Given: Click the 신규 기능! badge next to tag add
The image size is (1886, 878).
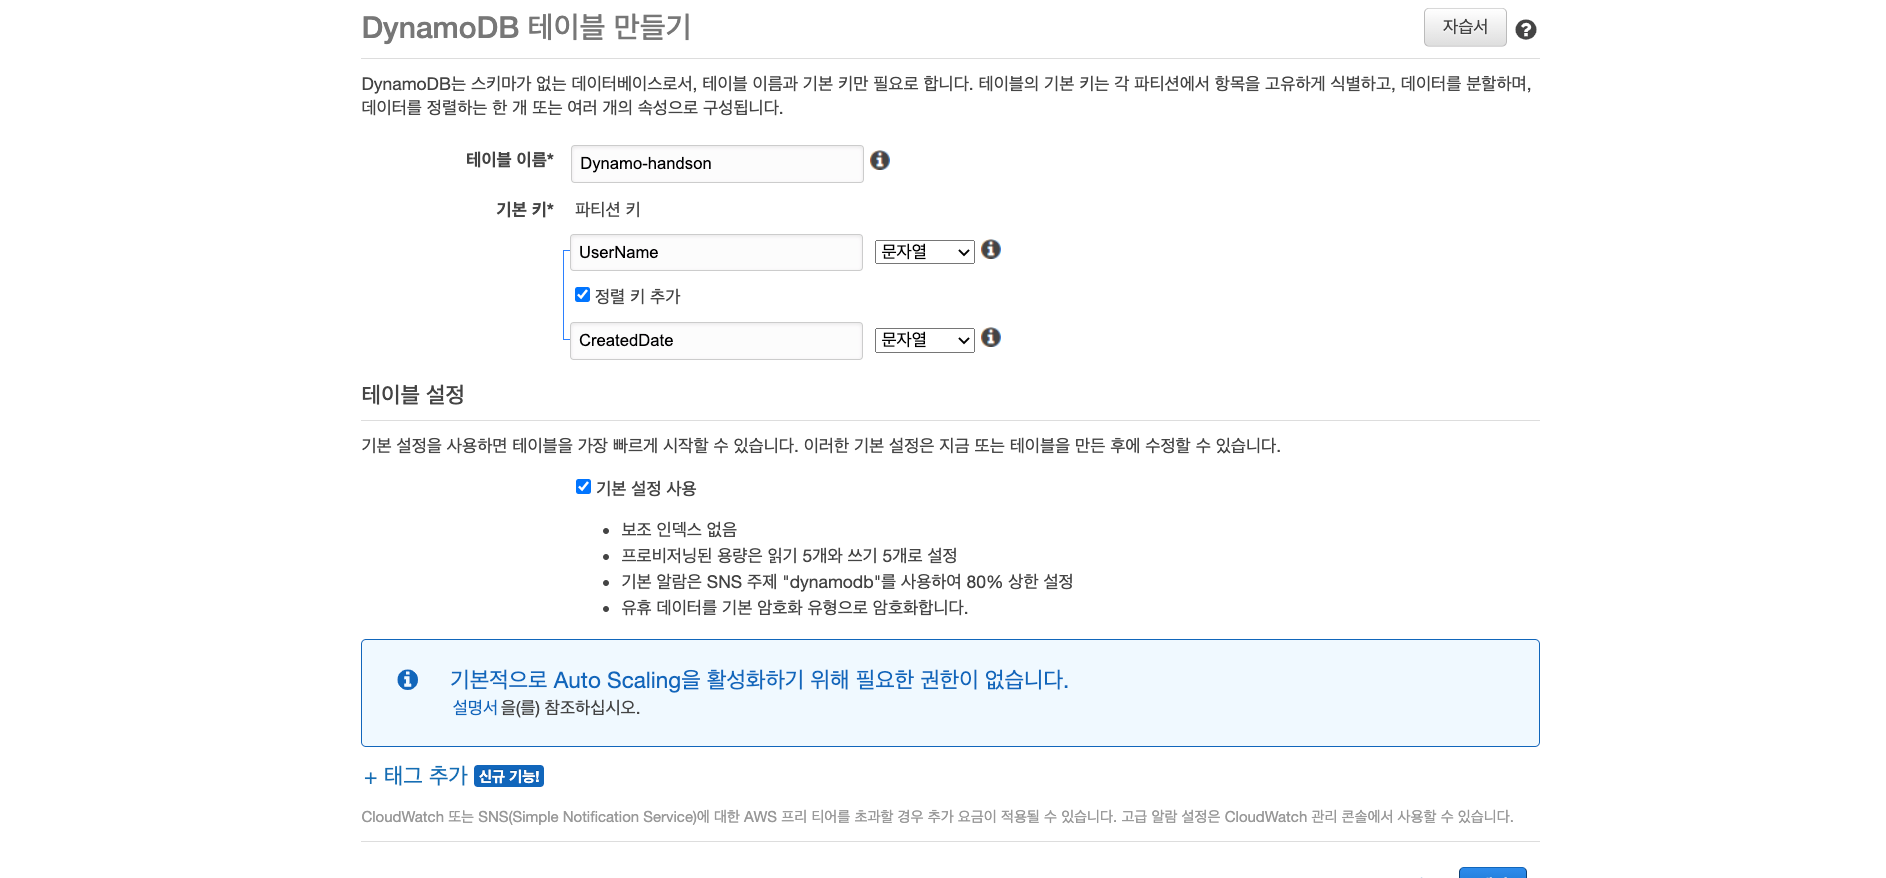Looking at the screenshot, I should [507, 776].
